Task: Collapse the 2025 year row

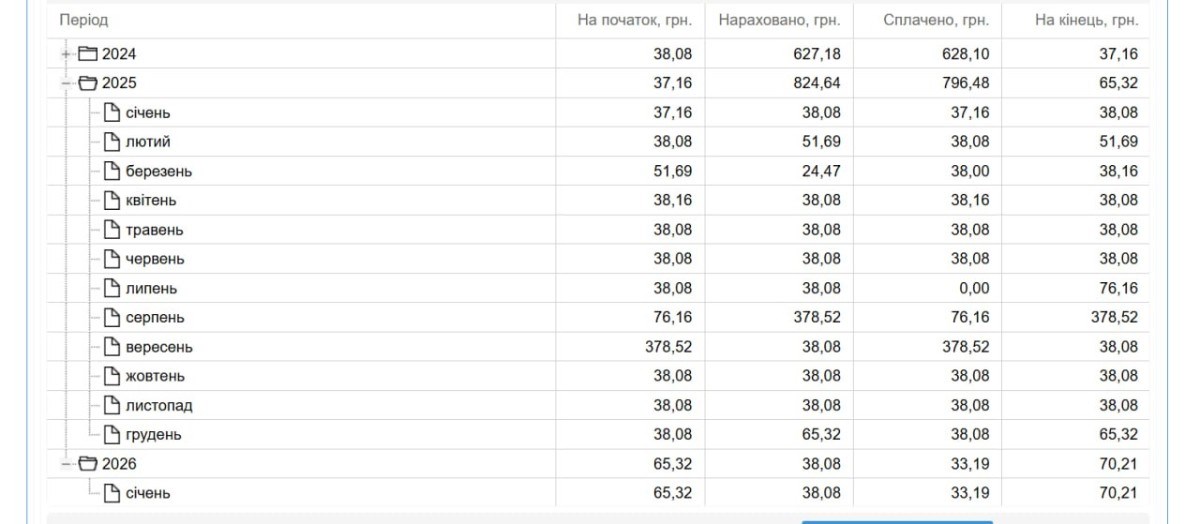Action: (x=66, y=83)
